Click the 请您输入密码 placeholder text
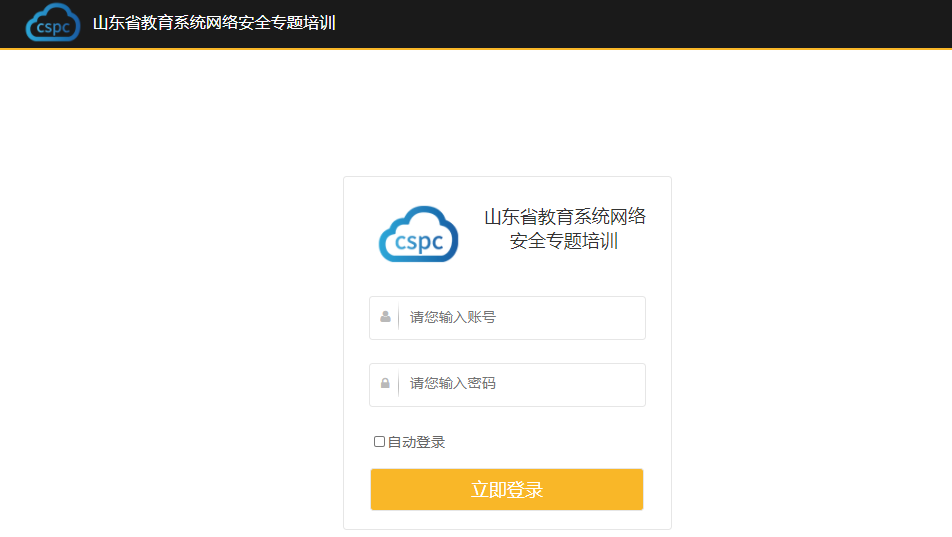952x537 pixels. (453, 383)
